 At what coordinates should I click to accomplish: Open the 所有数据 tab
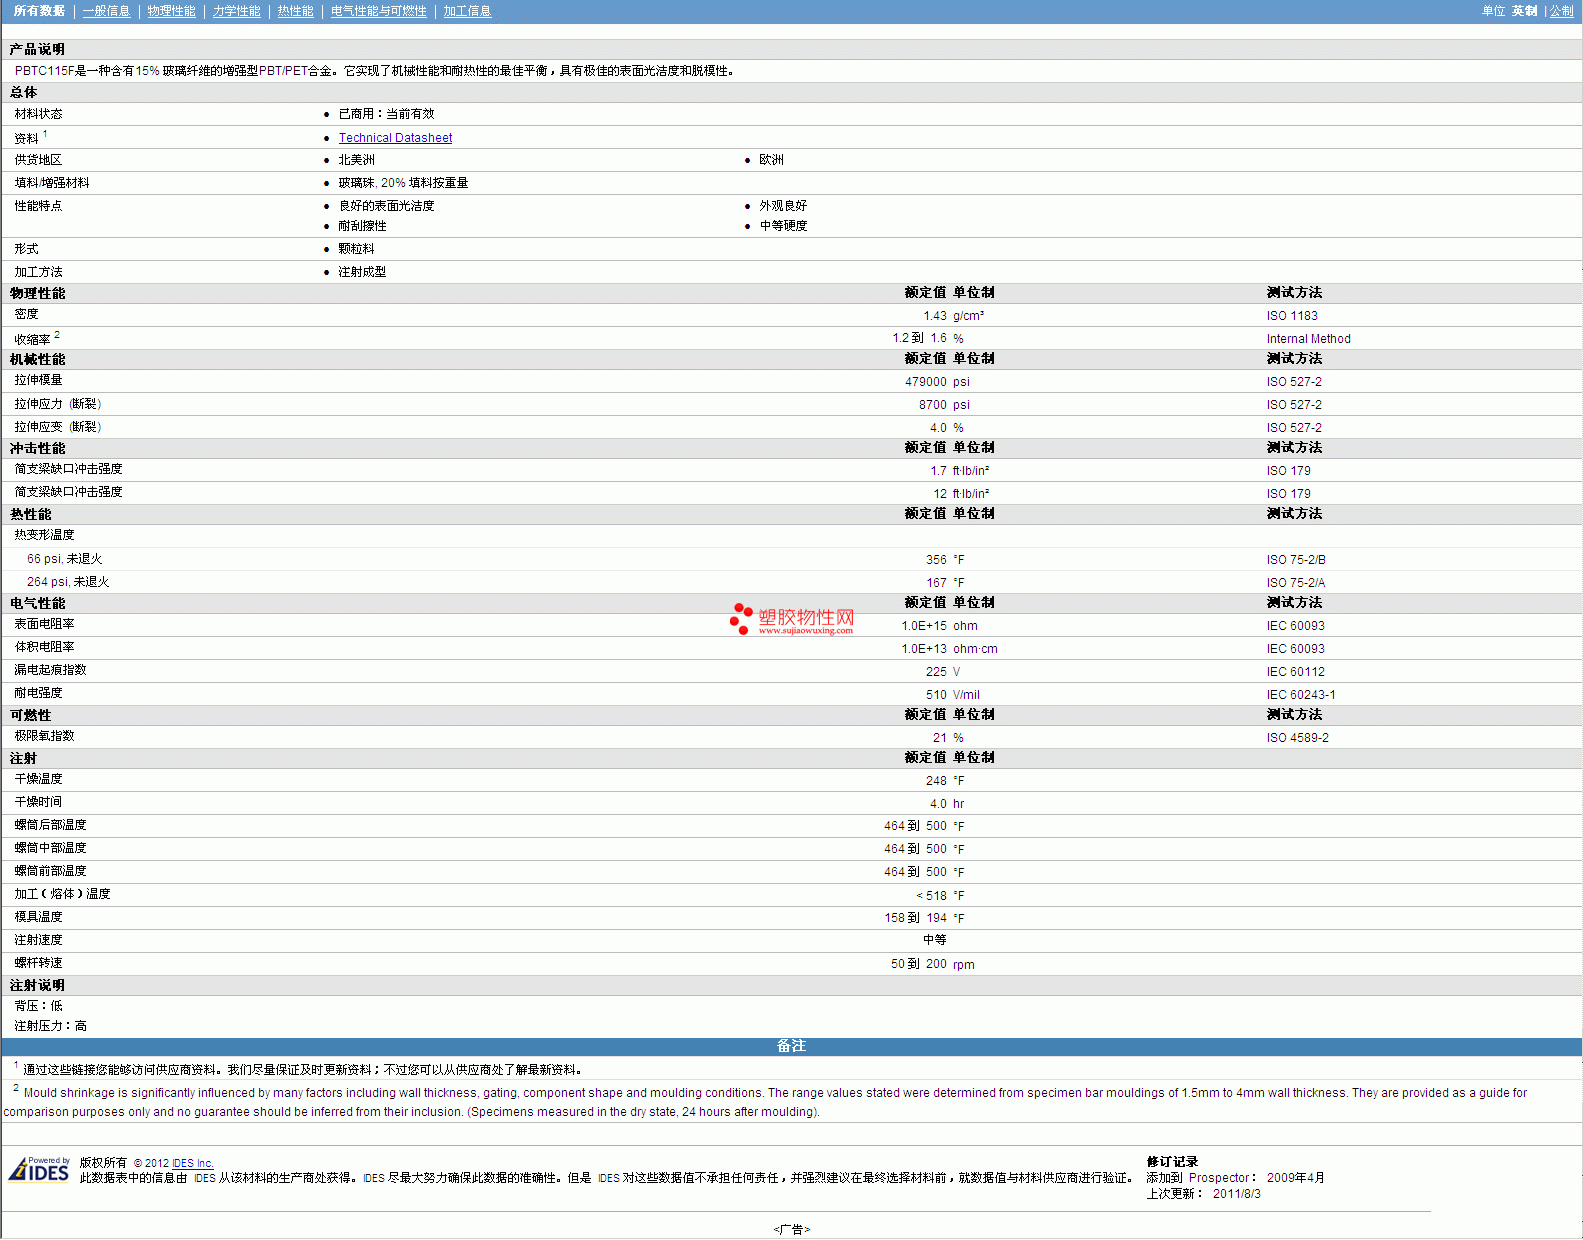pyautogui.click(x=39, y=11)
